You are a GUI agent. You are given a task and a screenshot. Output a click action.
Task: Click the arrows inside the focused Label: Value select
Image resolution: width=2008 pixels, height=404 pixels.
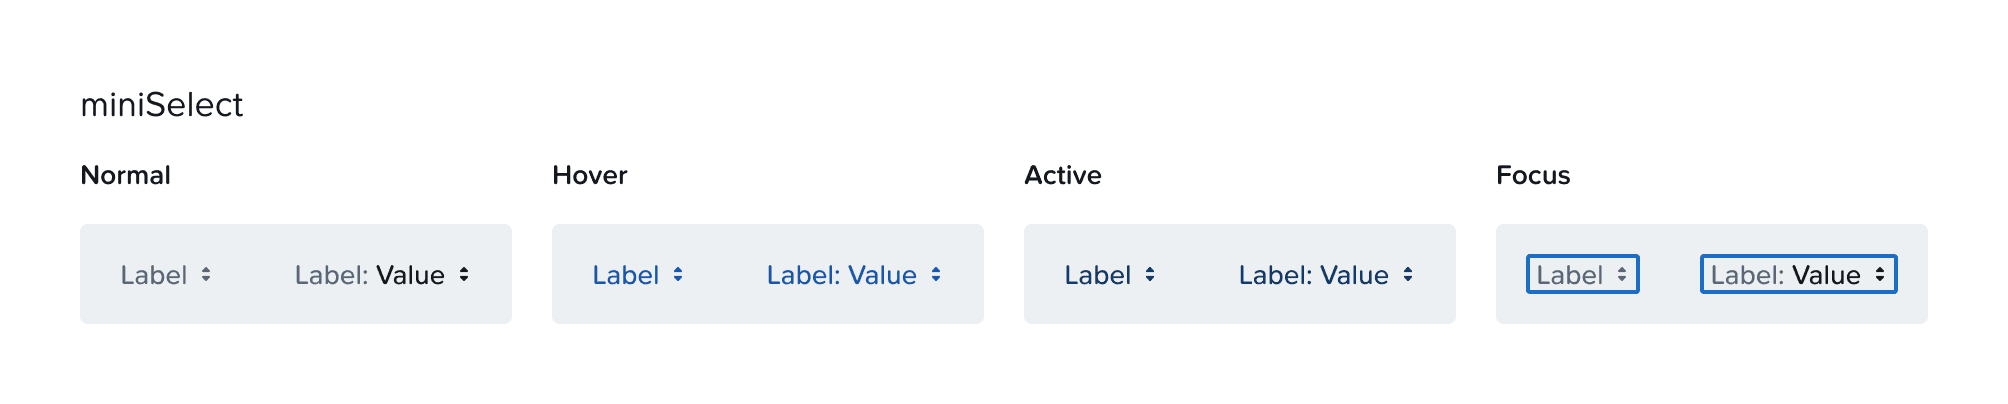(1880, 275)
